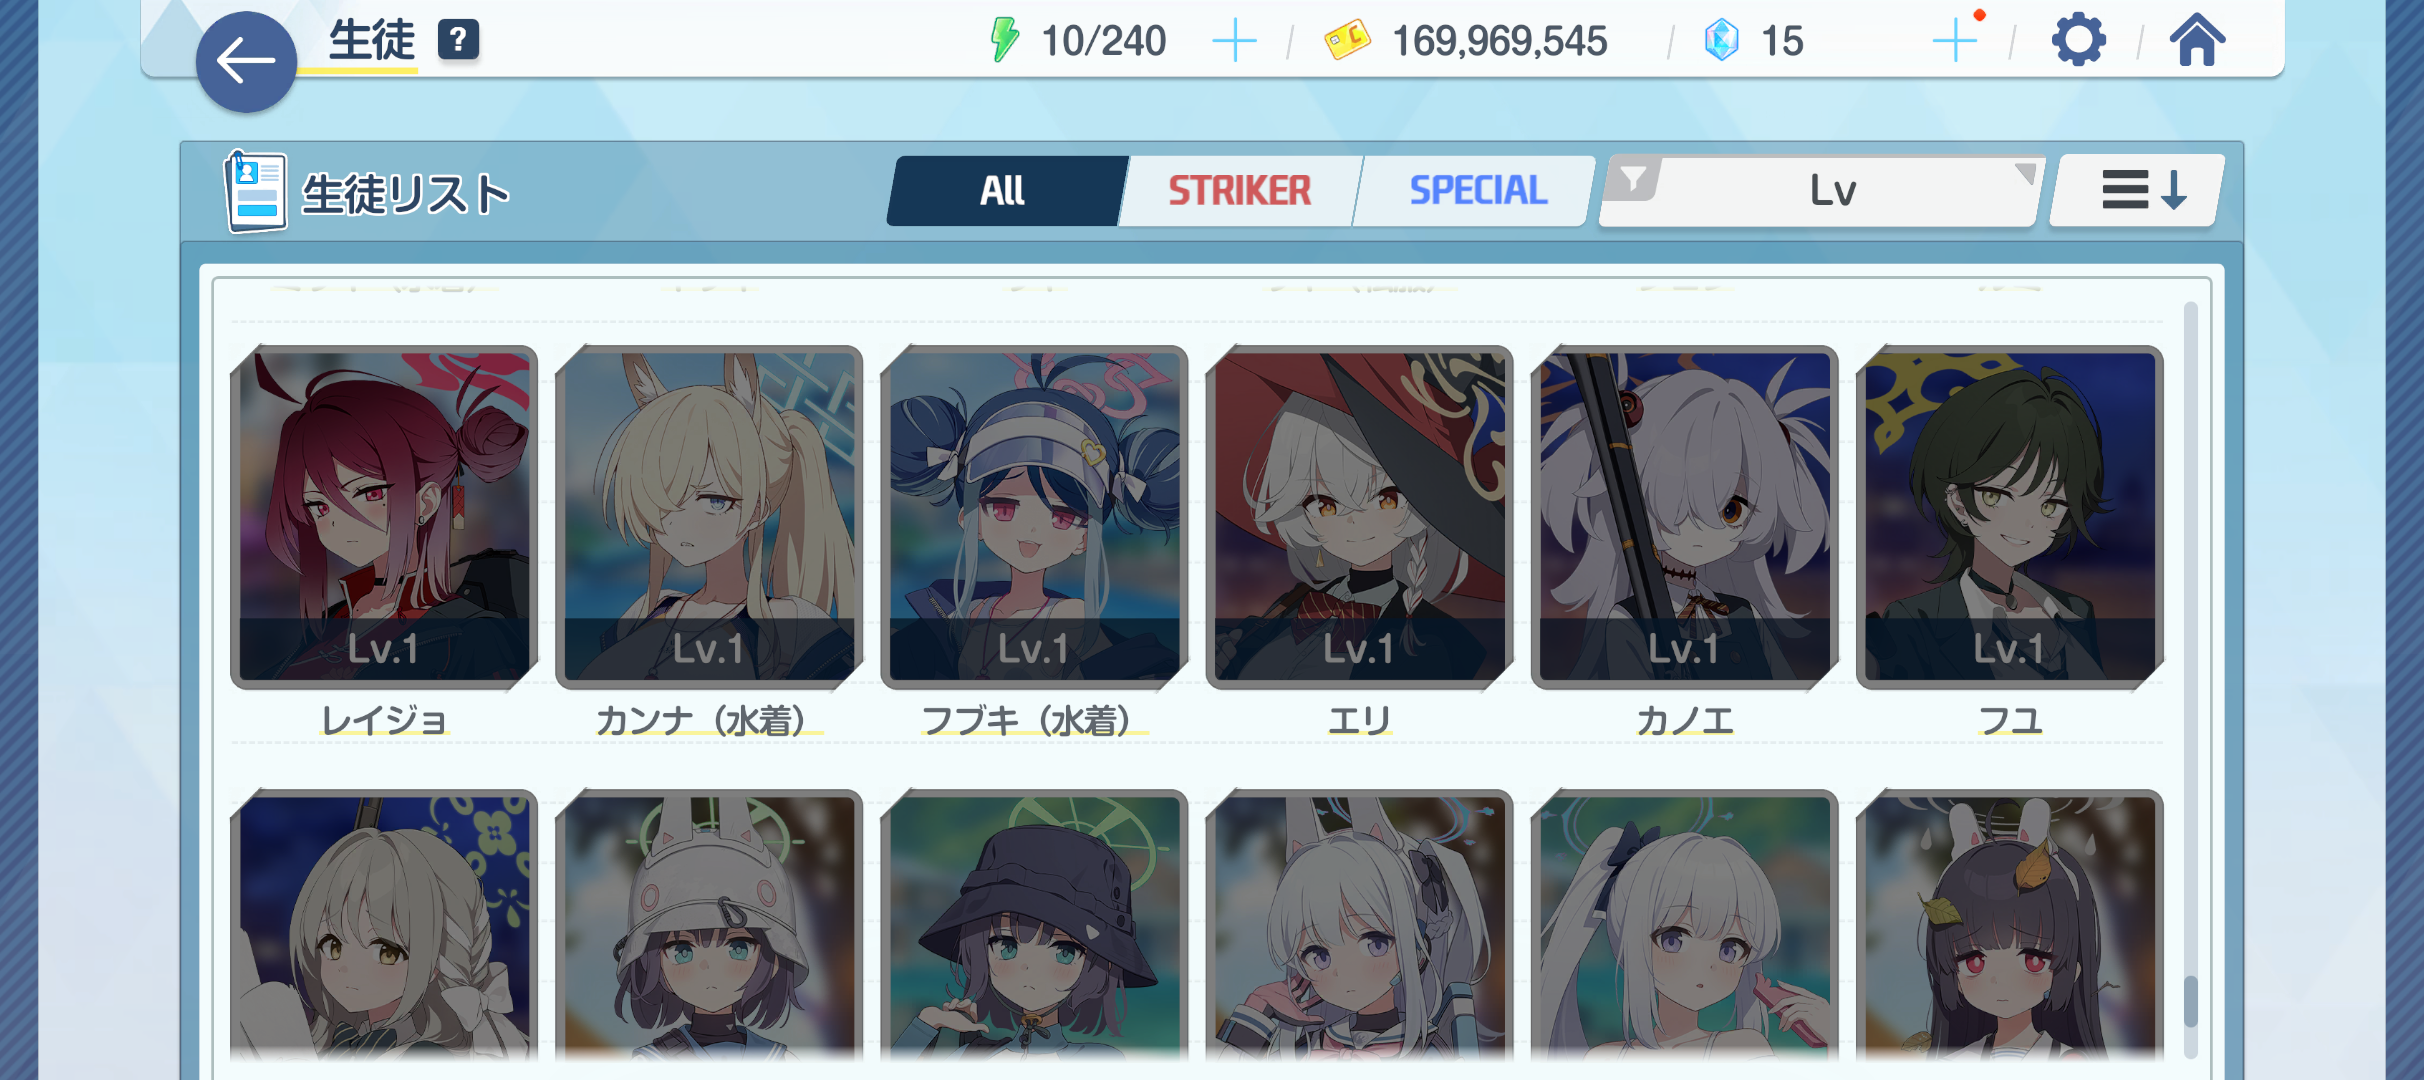The width and height of the screenshot is (2424, 1080).
Task: Click the blue gem currency icon
Action: [1721, 41]
